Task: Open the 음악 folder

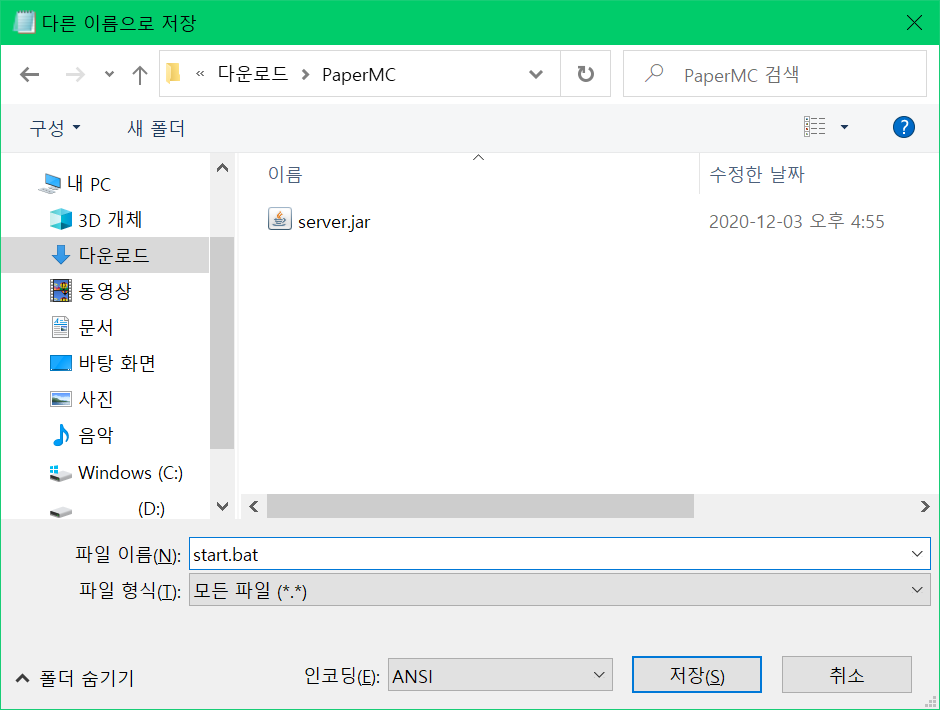Action: [x=96, y=435]
